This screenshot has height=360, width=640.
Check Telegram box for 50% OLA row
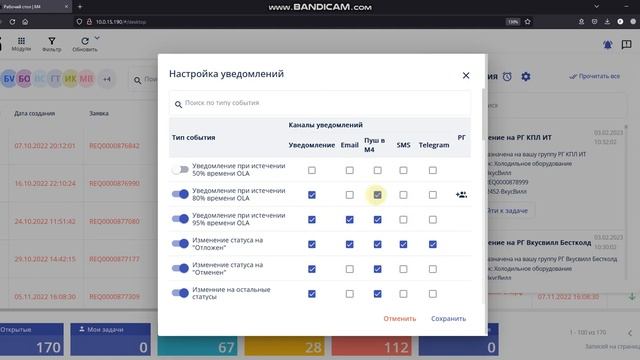tap(433, 170)
